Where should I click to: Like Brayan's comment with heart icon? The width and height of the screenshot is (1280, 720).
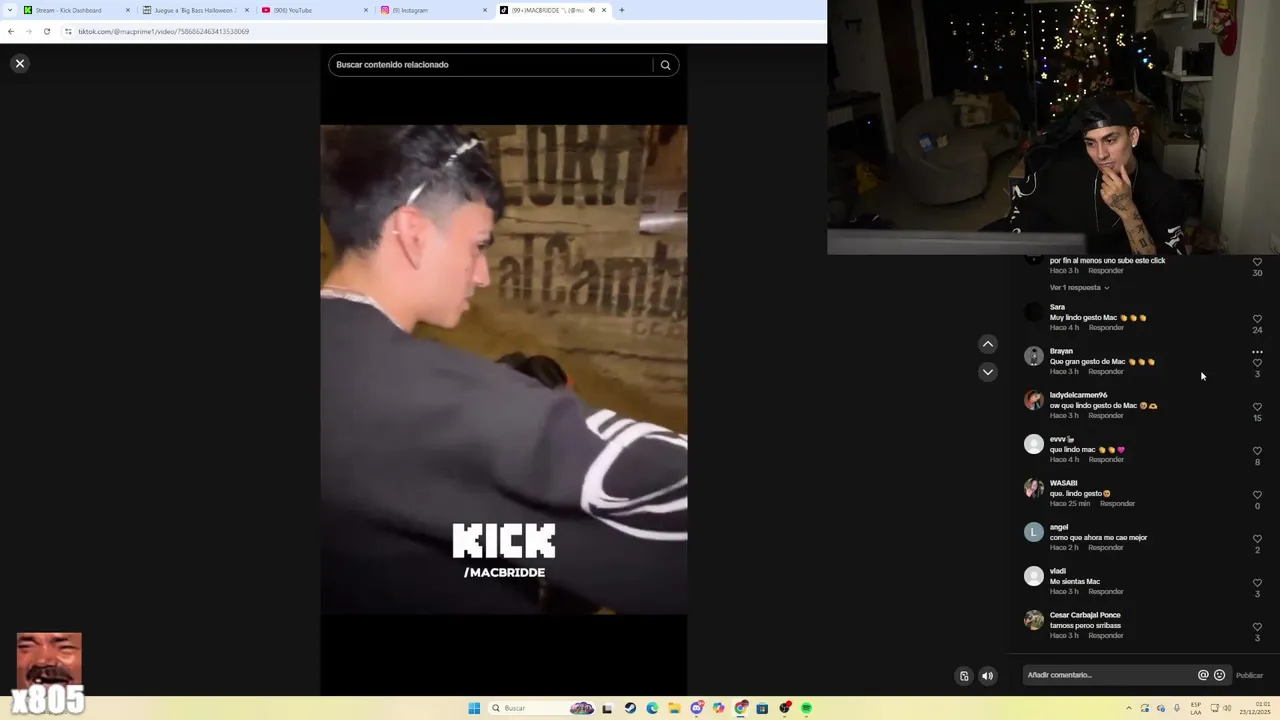coord(1257,363)
